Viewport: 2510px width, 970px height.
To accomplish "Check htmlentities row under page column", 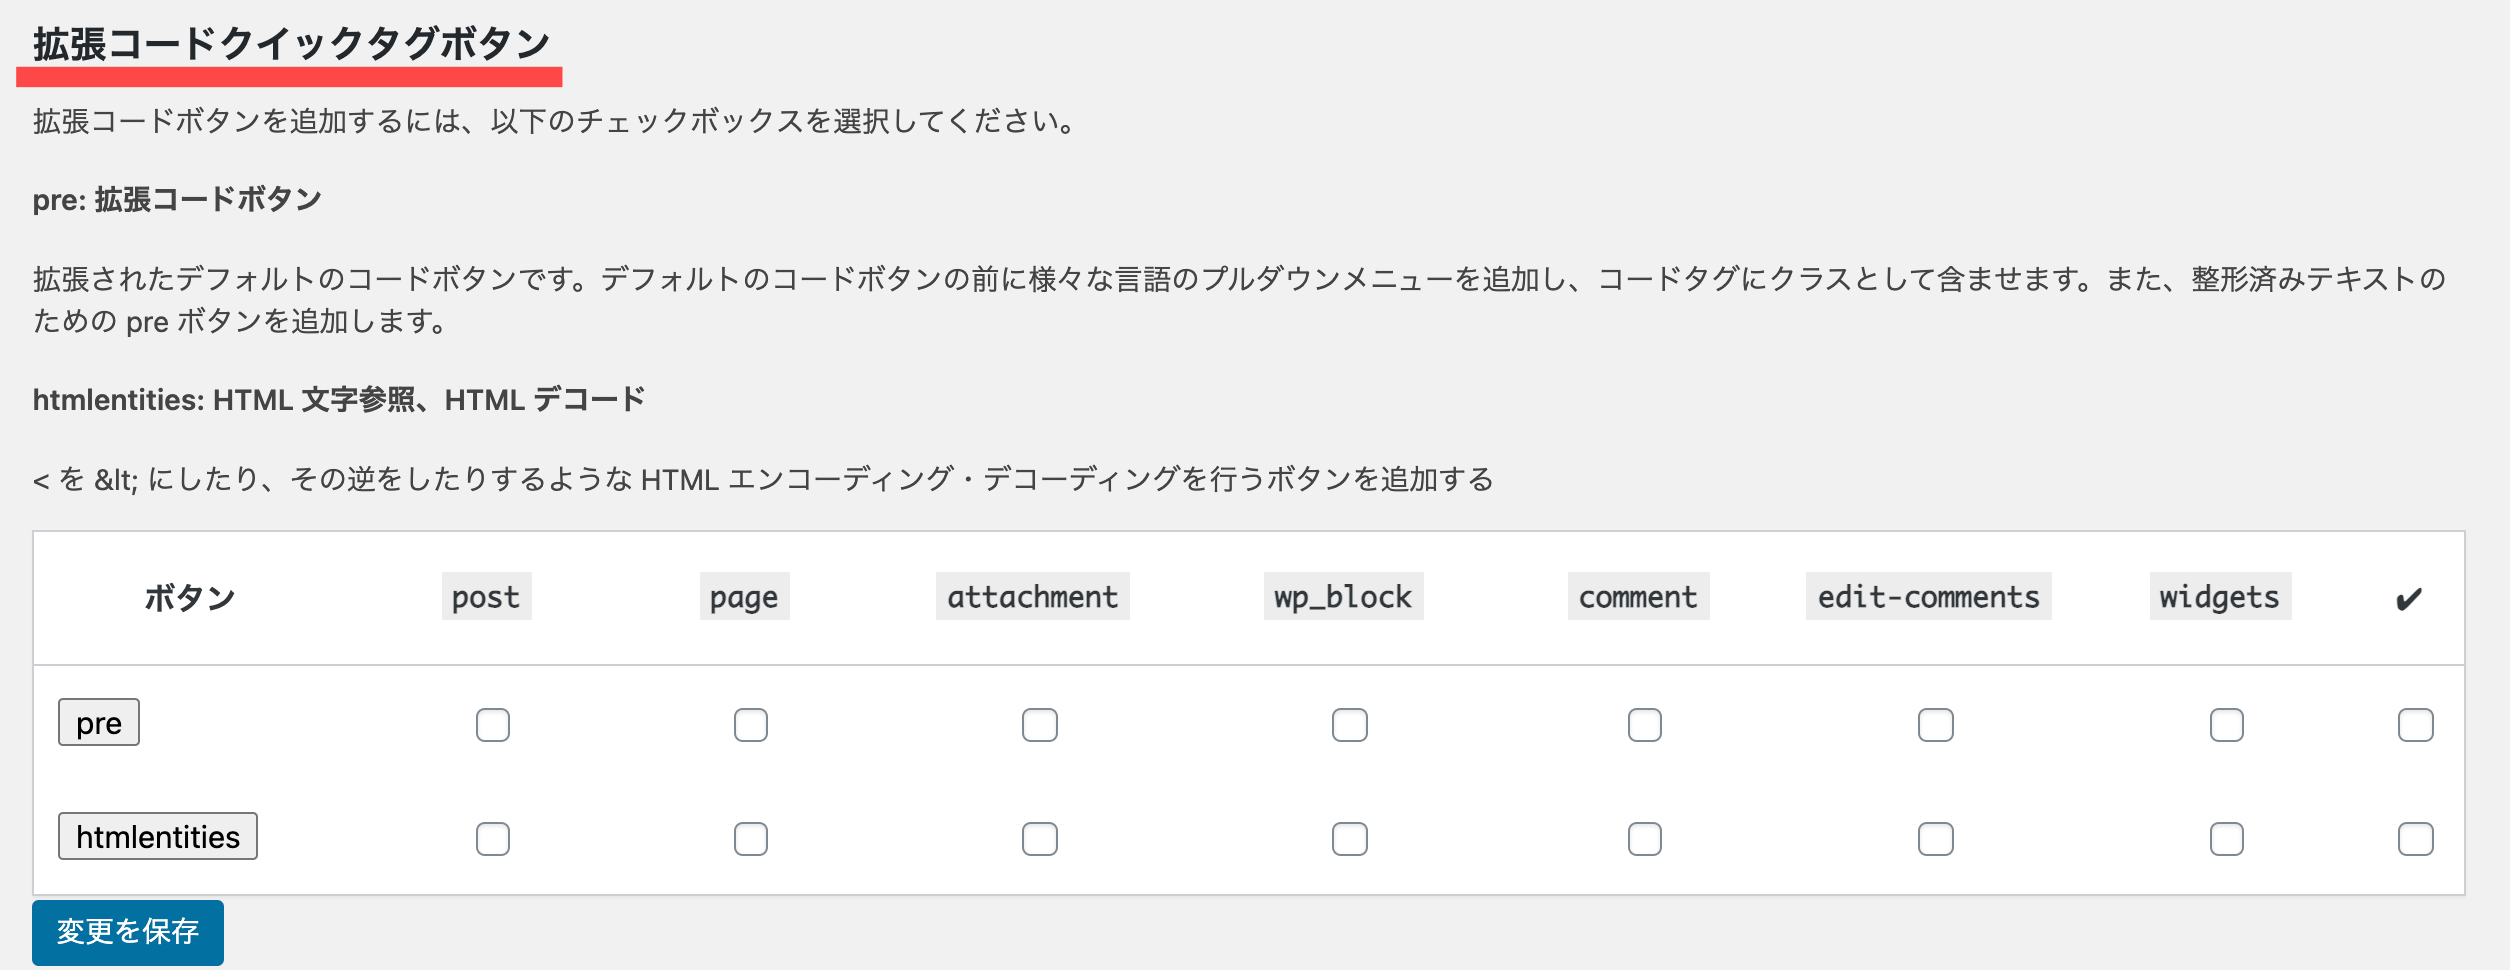I will [750, 839].
